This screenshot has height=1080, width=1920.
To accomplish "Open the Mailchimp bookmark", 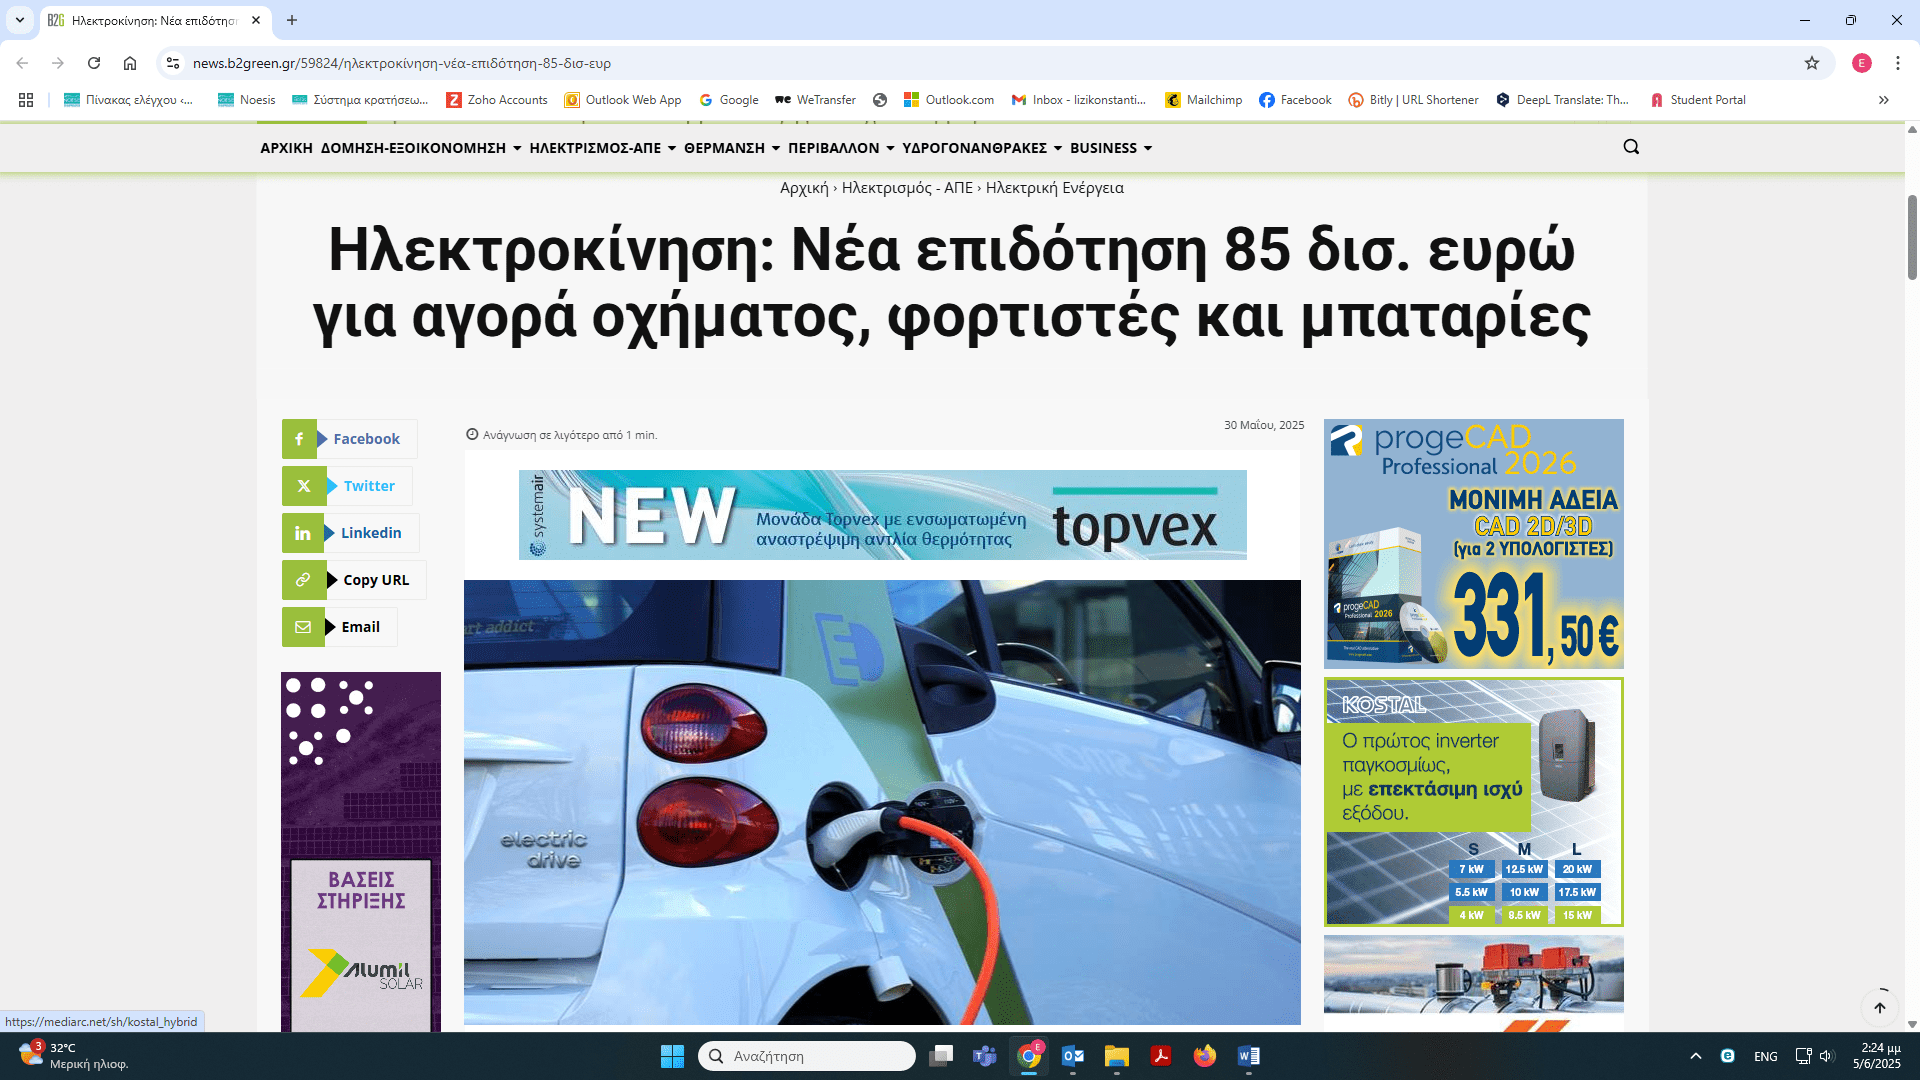I will click(x=1203, y=100).
